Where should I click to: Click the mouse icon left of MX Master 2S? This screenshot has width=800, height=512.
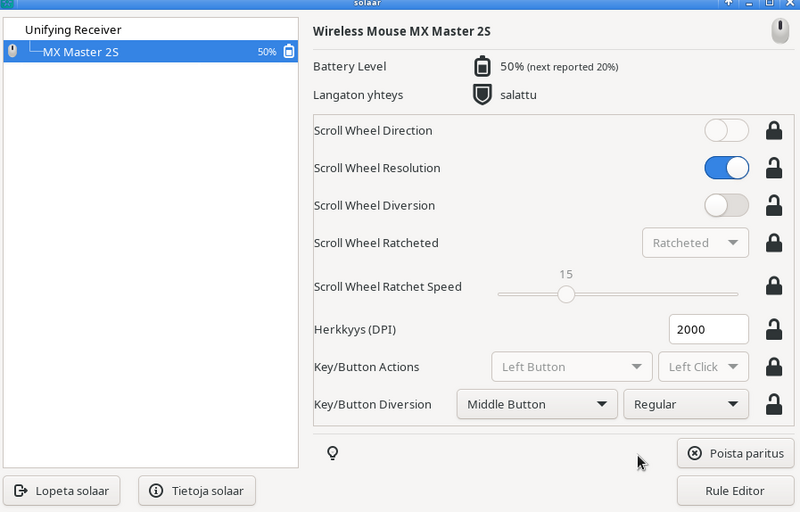click(13, 51)
